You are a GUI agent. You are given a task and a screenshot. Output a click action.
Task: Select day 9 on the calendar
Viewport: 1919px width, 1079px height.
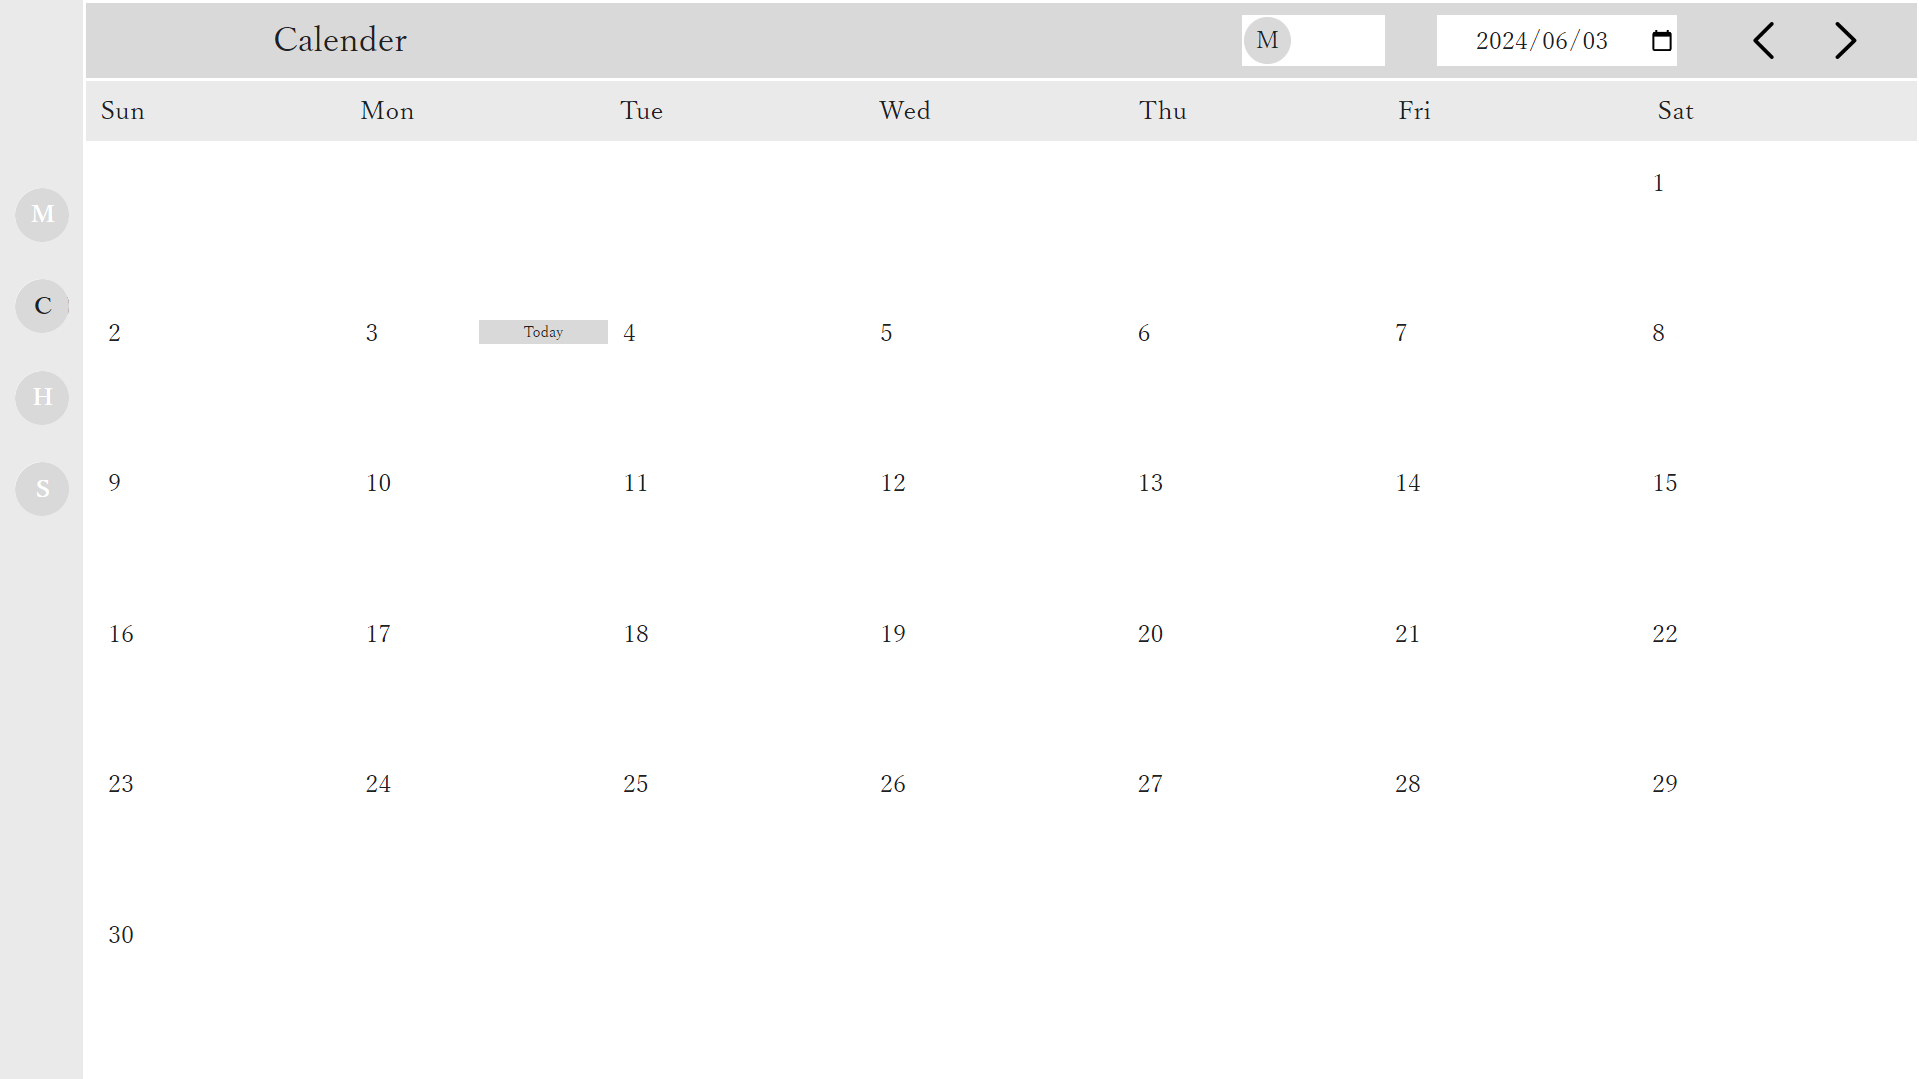tap(114, 483)
